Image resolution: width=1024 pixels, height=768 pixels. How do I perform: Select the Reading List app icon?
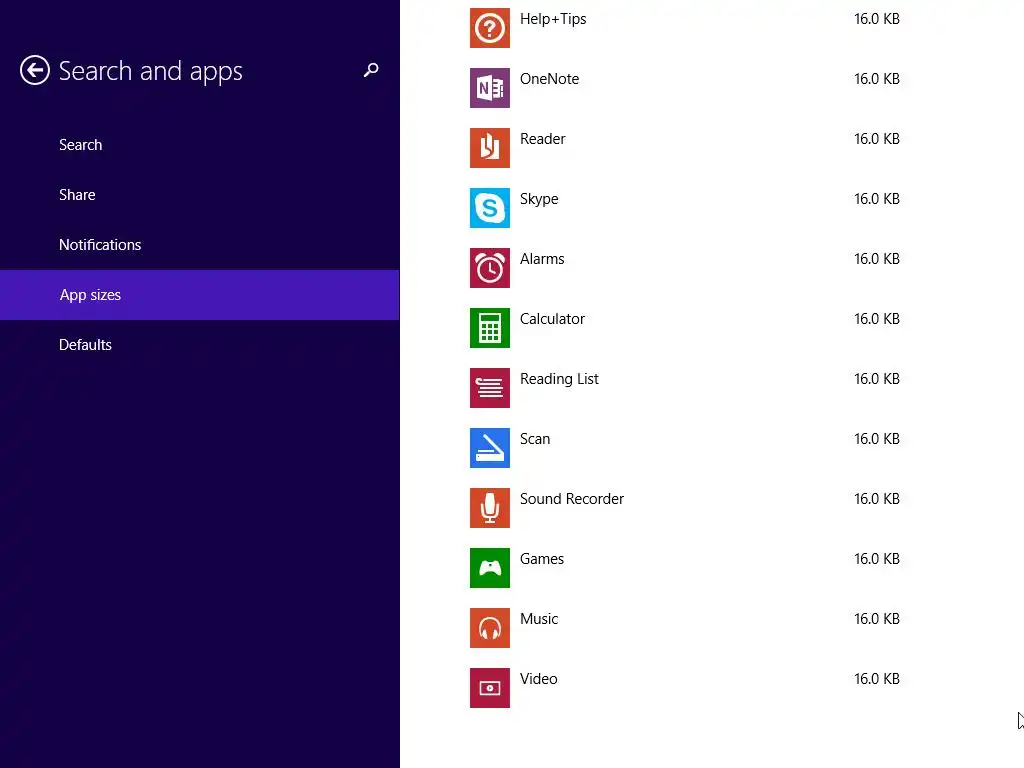coord(490,388)
